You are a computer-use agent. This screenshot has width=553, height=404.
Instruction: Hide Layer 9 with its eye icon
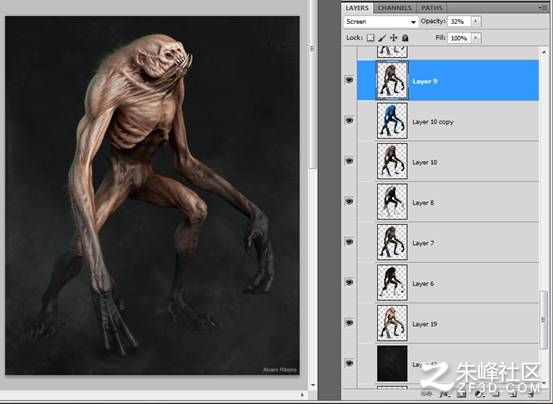[x=349, y=80]
